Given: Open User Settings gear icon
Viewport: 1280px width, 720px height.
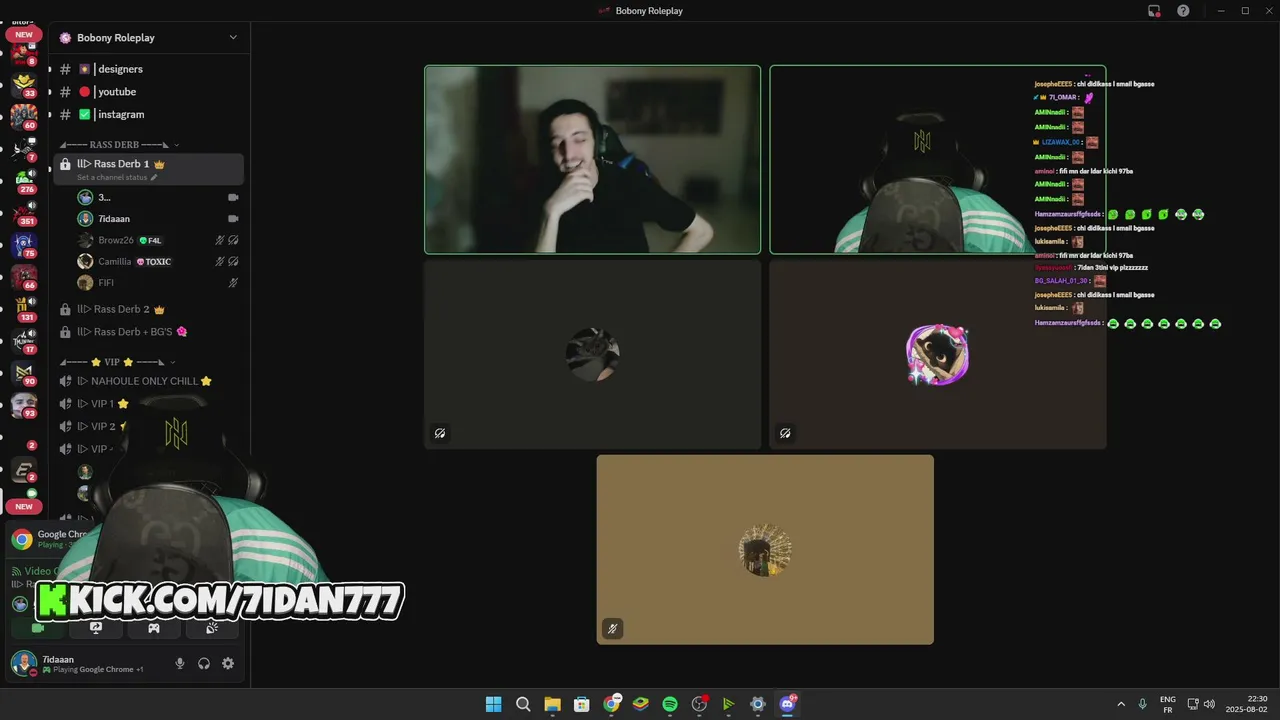Looking at the screenshot, I should pos(228,663).
